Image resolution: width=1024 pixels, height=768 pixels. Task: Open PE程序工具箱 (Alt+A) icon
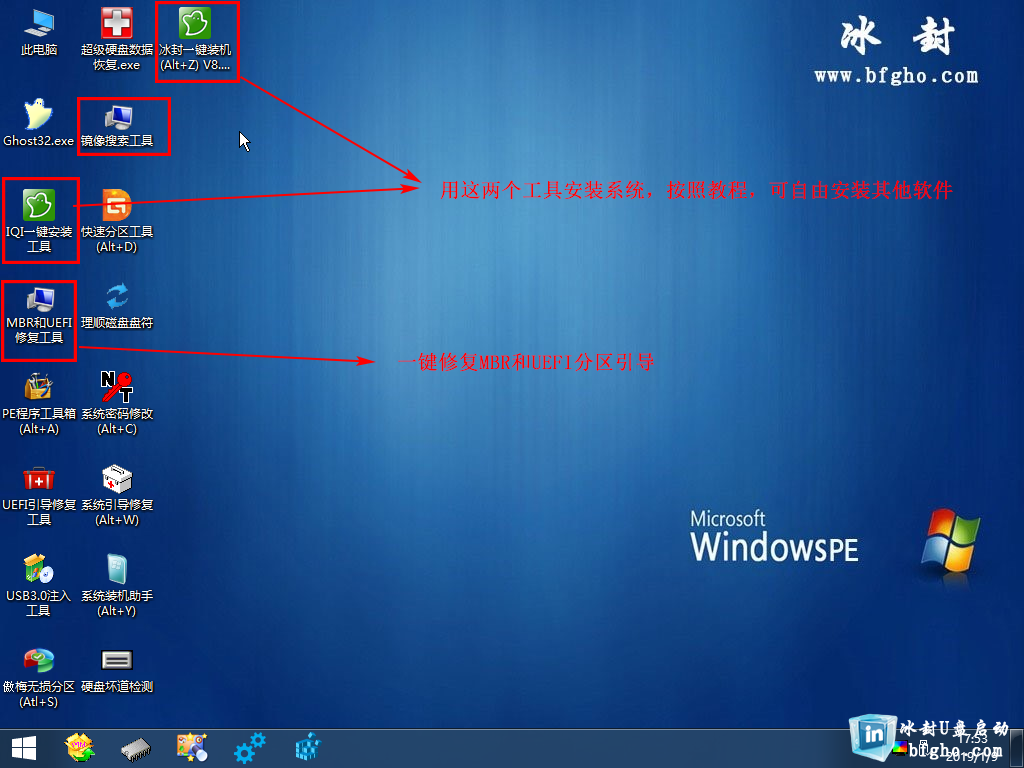[39, 404]
